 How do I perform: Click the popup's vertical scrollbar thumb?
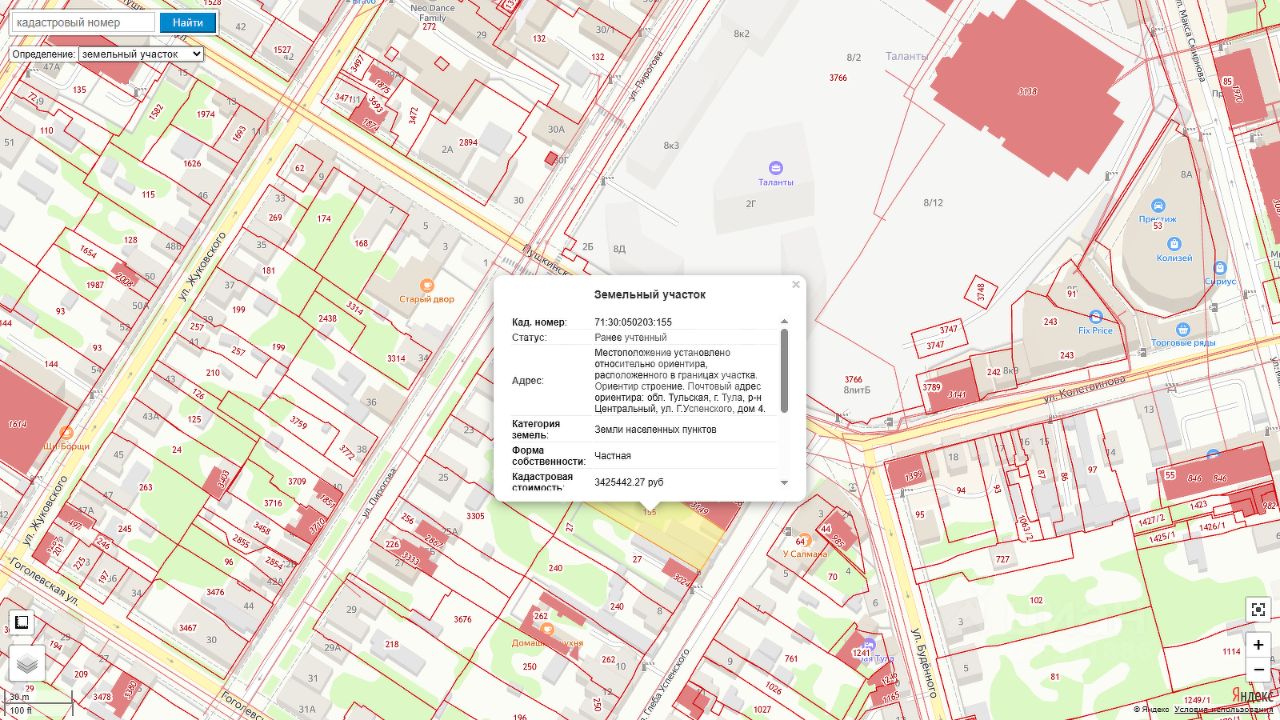tap(784, 370)
